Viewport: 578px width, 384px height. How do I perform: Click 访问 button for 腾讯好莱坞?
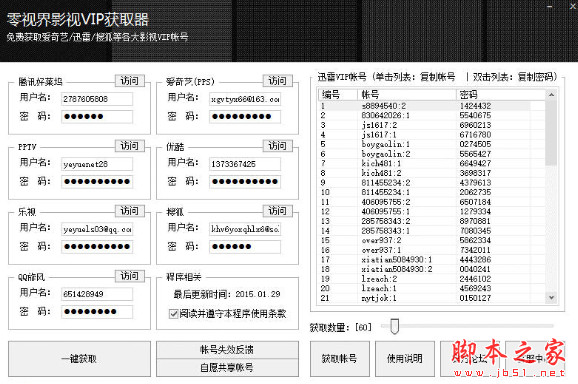(x=129, y=81)
